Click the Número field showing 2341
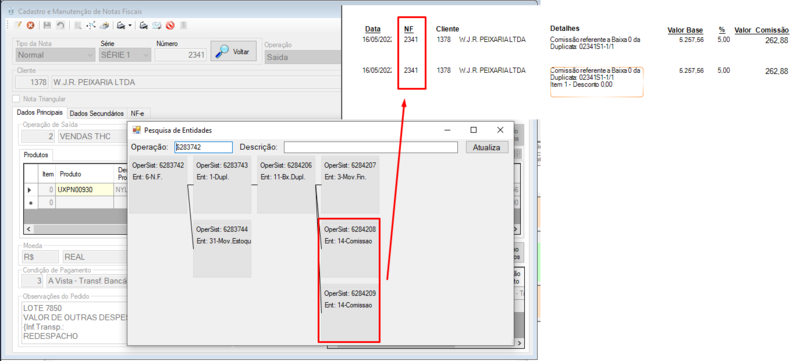The image size is (800, 361). [x=181, y=55]
